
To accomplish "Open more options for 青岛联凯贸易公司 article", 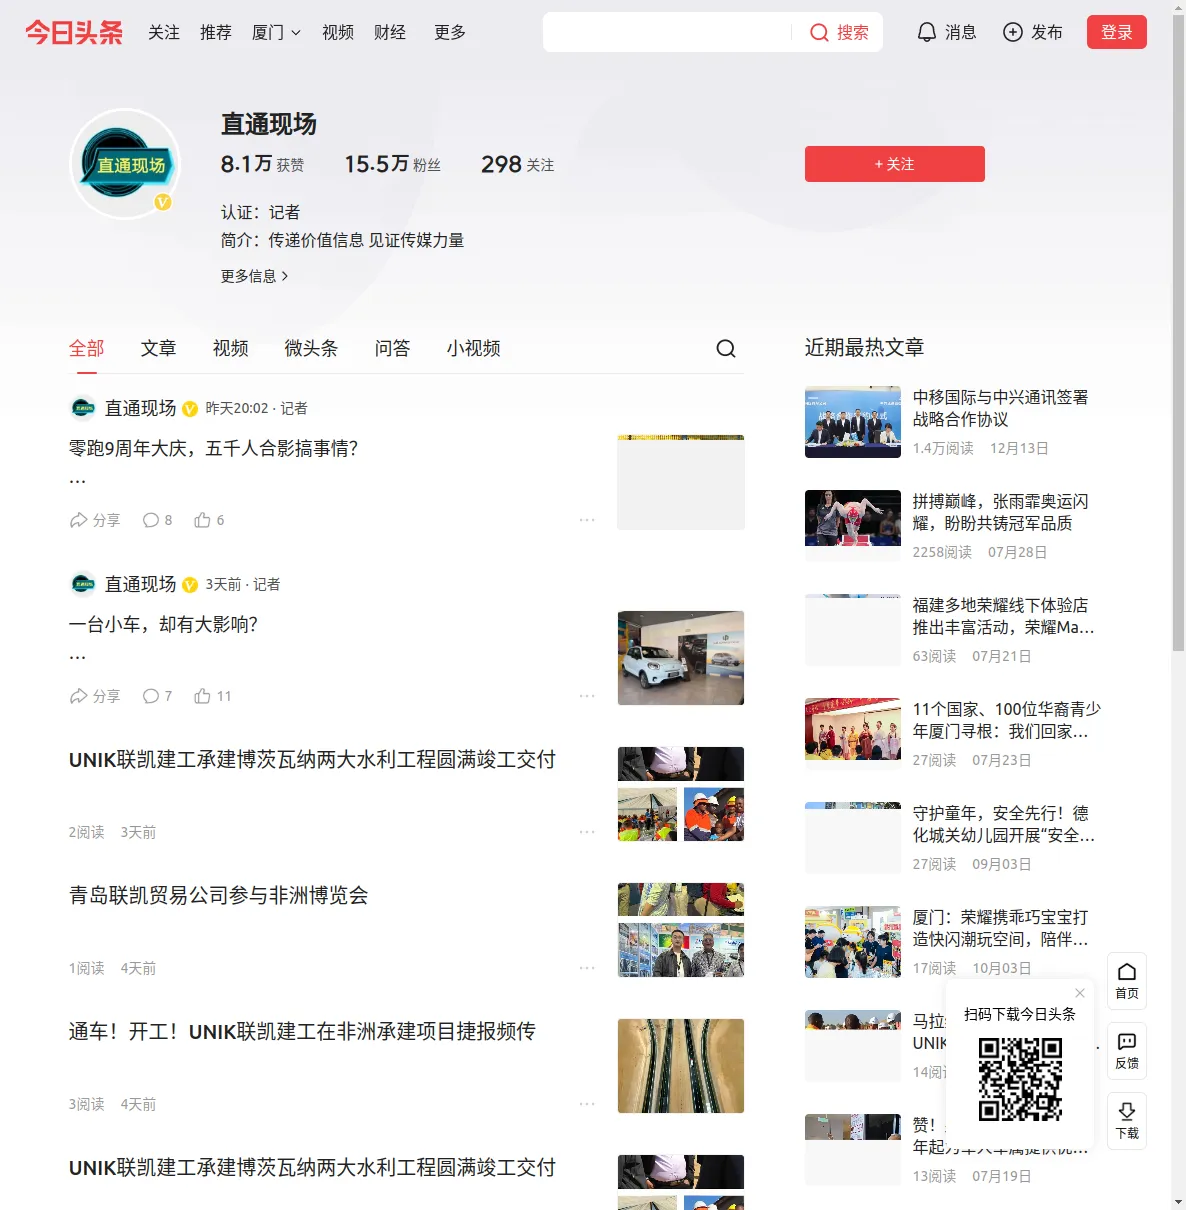I will (x=587, y=968).
